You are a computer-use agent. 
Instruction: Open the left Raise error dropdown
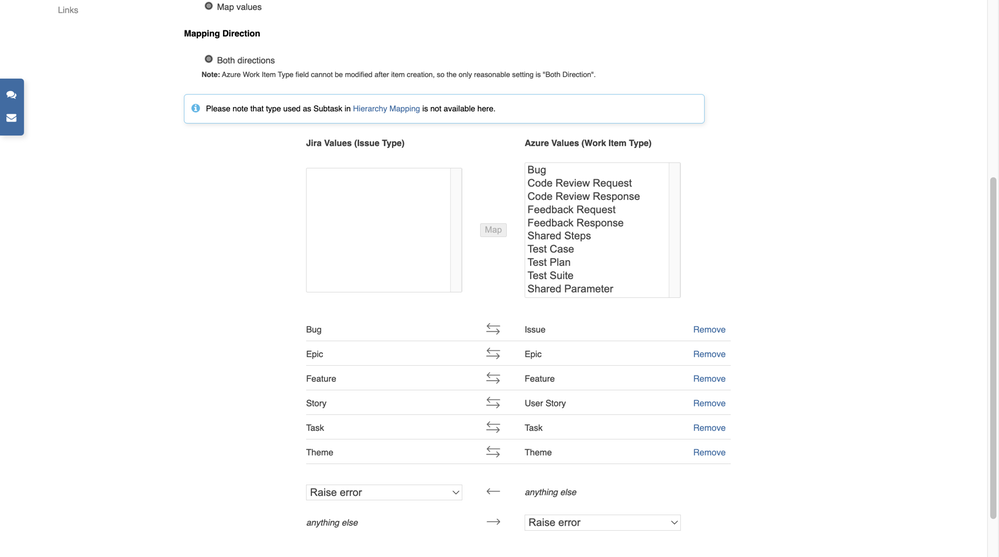384,492
